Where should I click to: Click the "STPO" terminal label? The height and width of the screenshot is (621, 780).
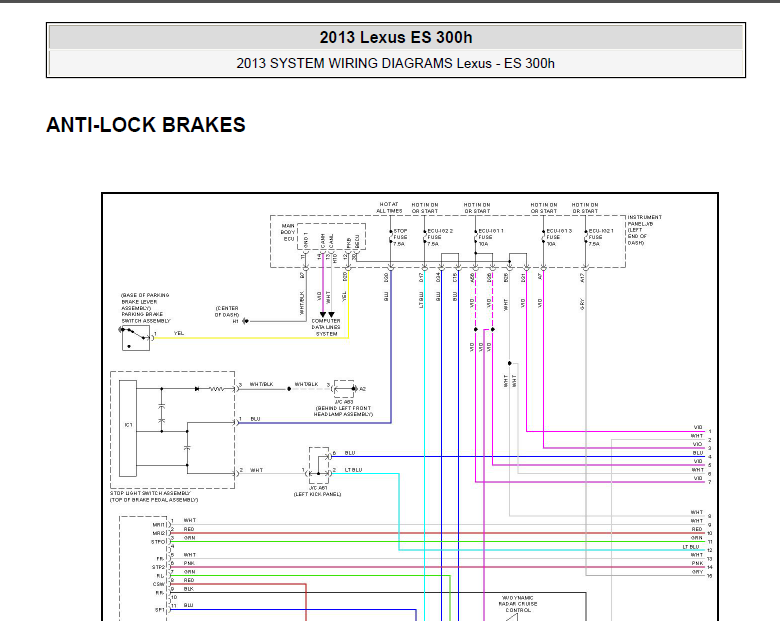tap(158, 541)
